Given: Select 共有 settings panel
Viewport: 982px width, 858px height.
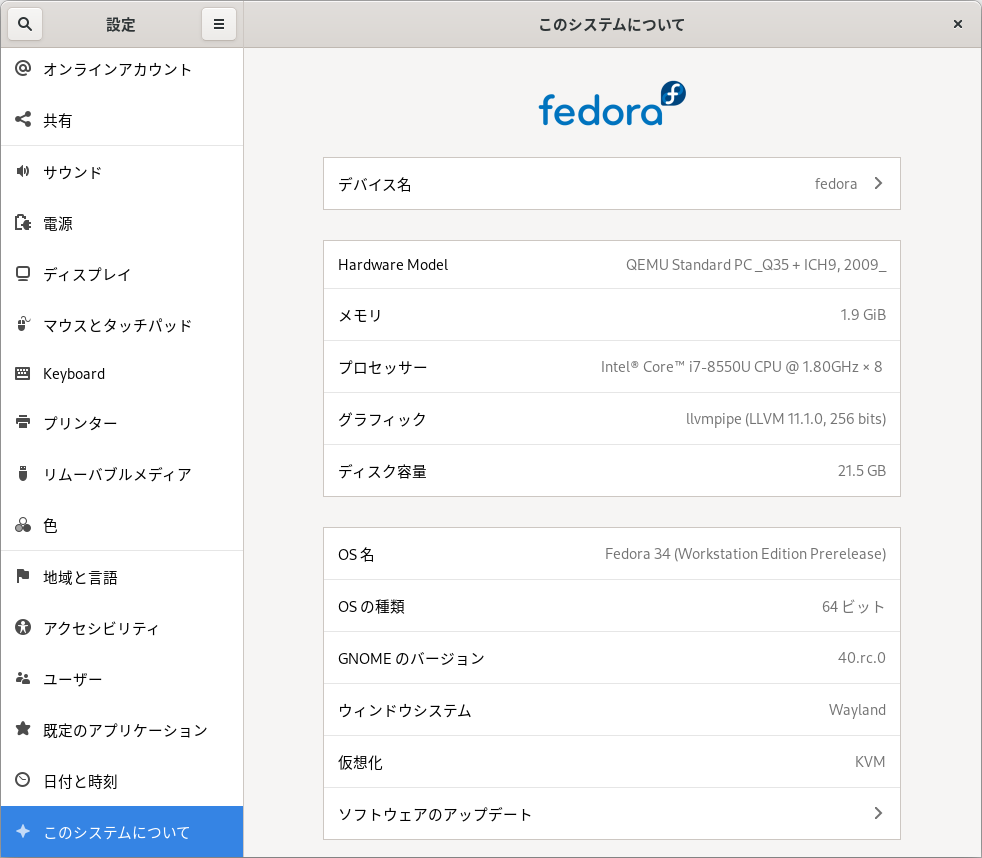Looking at the screenshot, I should pos(122,120).
